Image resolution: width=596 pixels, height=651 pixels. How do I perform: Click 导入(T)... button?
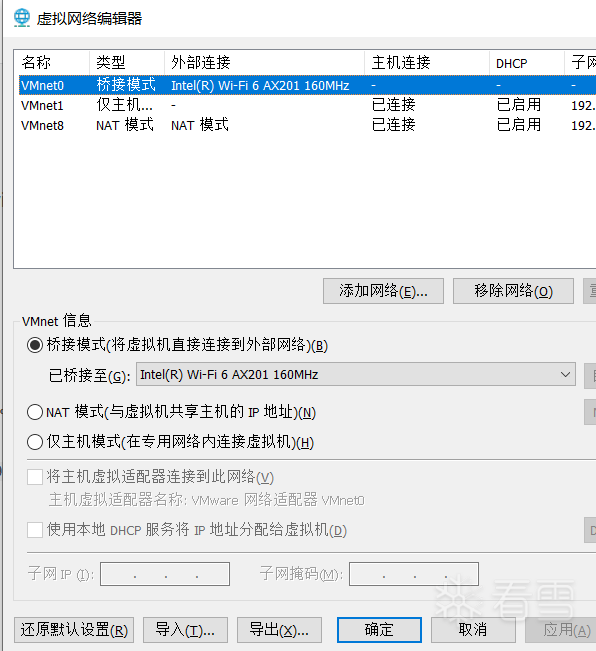tap(185, 630)
